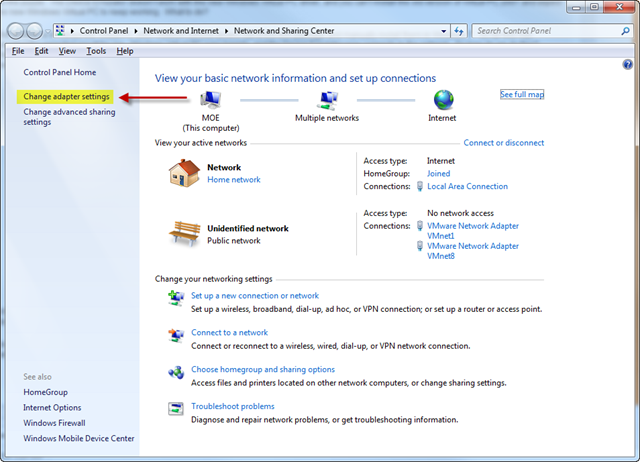Click the back navigation arrow button

[x=19, y=31]
